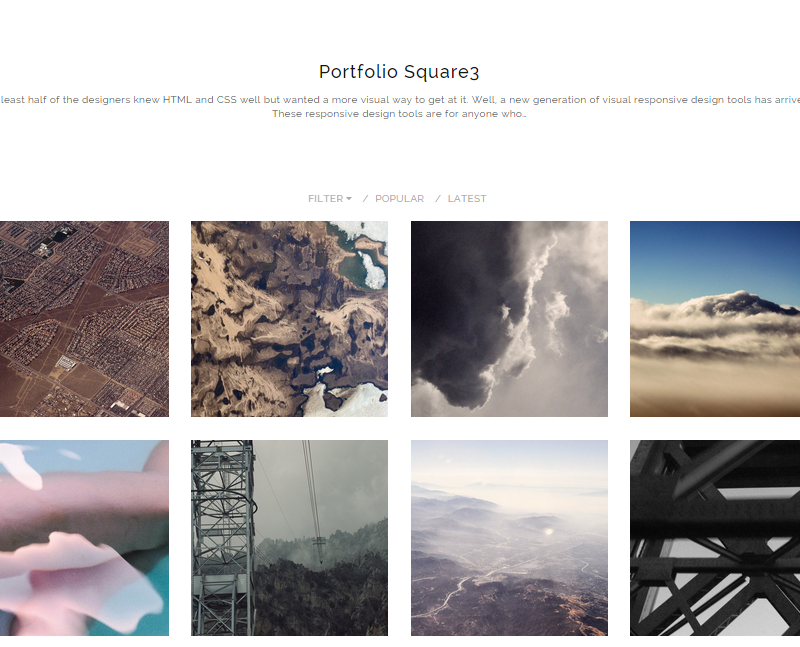Screen dimensions: 800x647
Task: Open the pink abstract shapes image
Action: (84, 538)
